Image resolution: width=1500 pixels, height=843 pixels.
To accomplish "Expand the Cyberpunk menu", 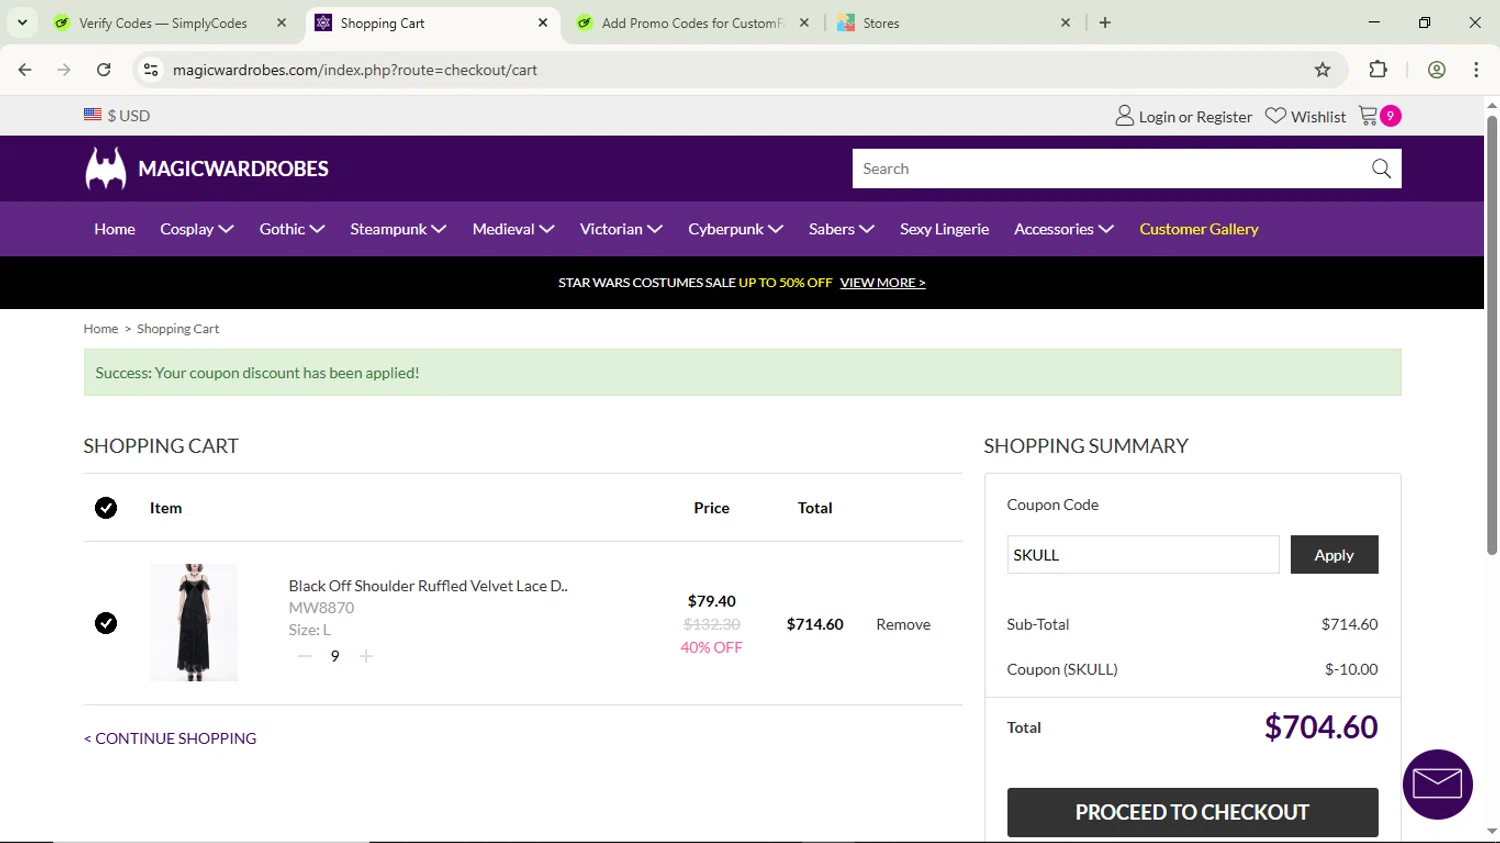I will coord(735,229).
